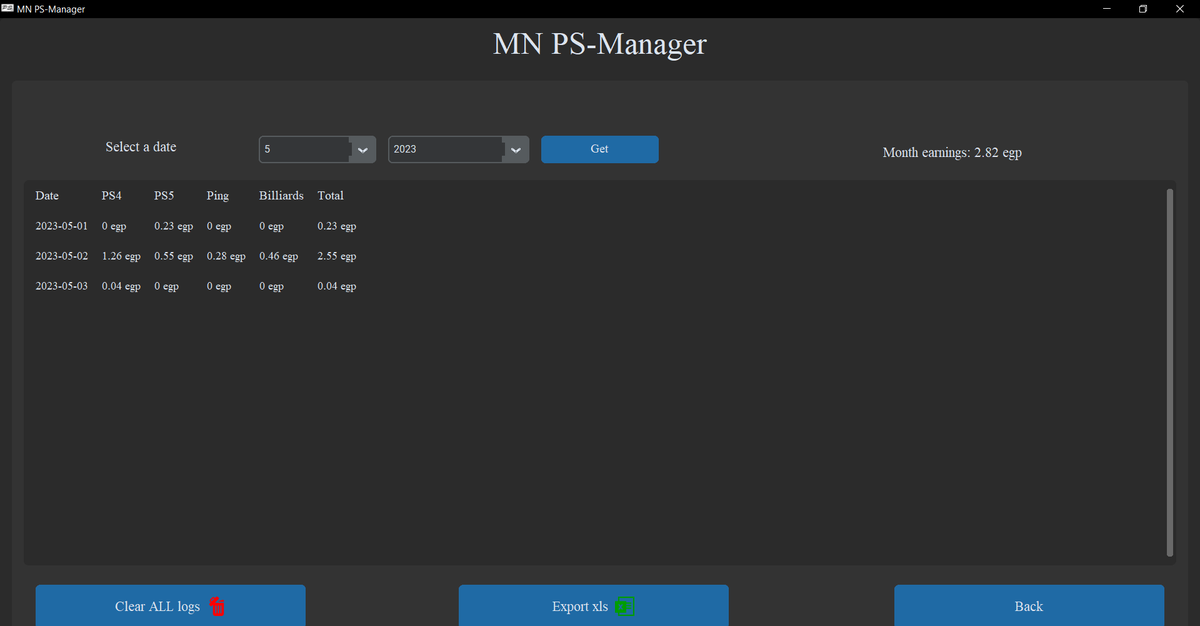
Task: Click the Billiards column header
Action: point(281,196)
